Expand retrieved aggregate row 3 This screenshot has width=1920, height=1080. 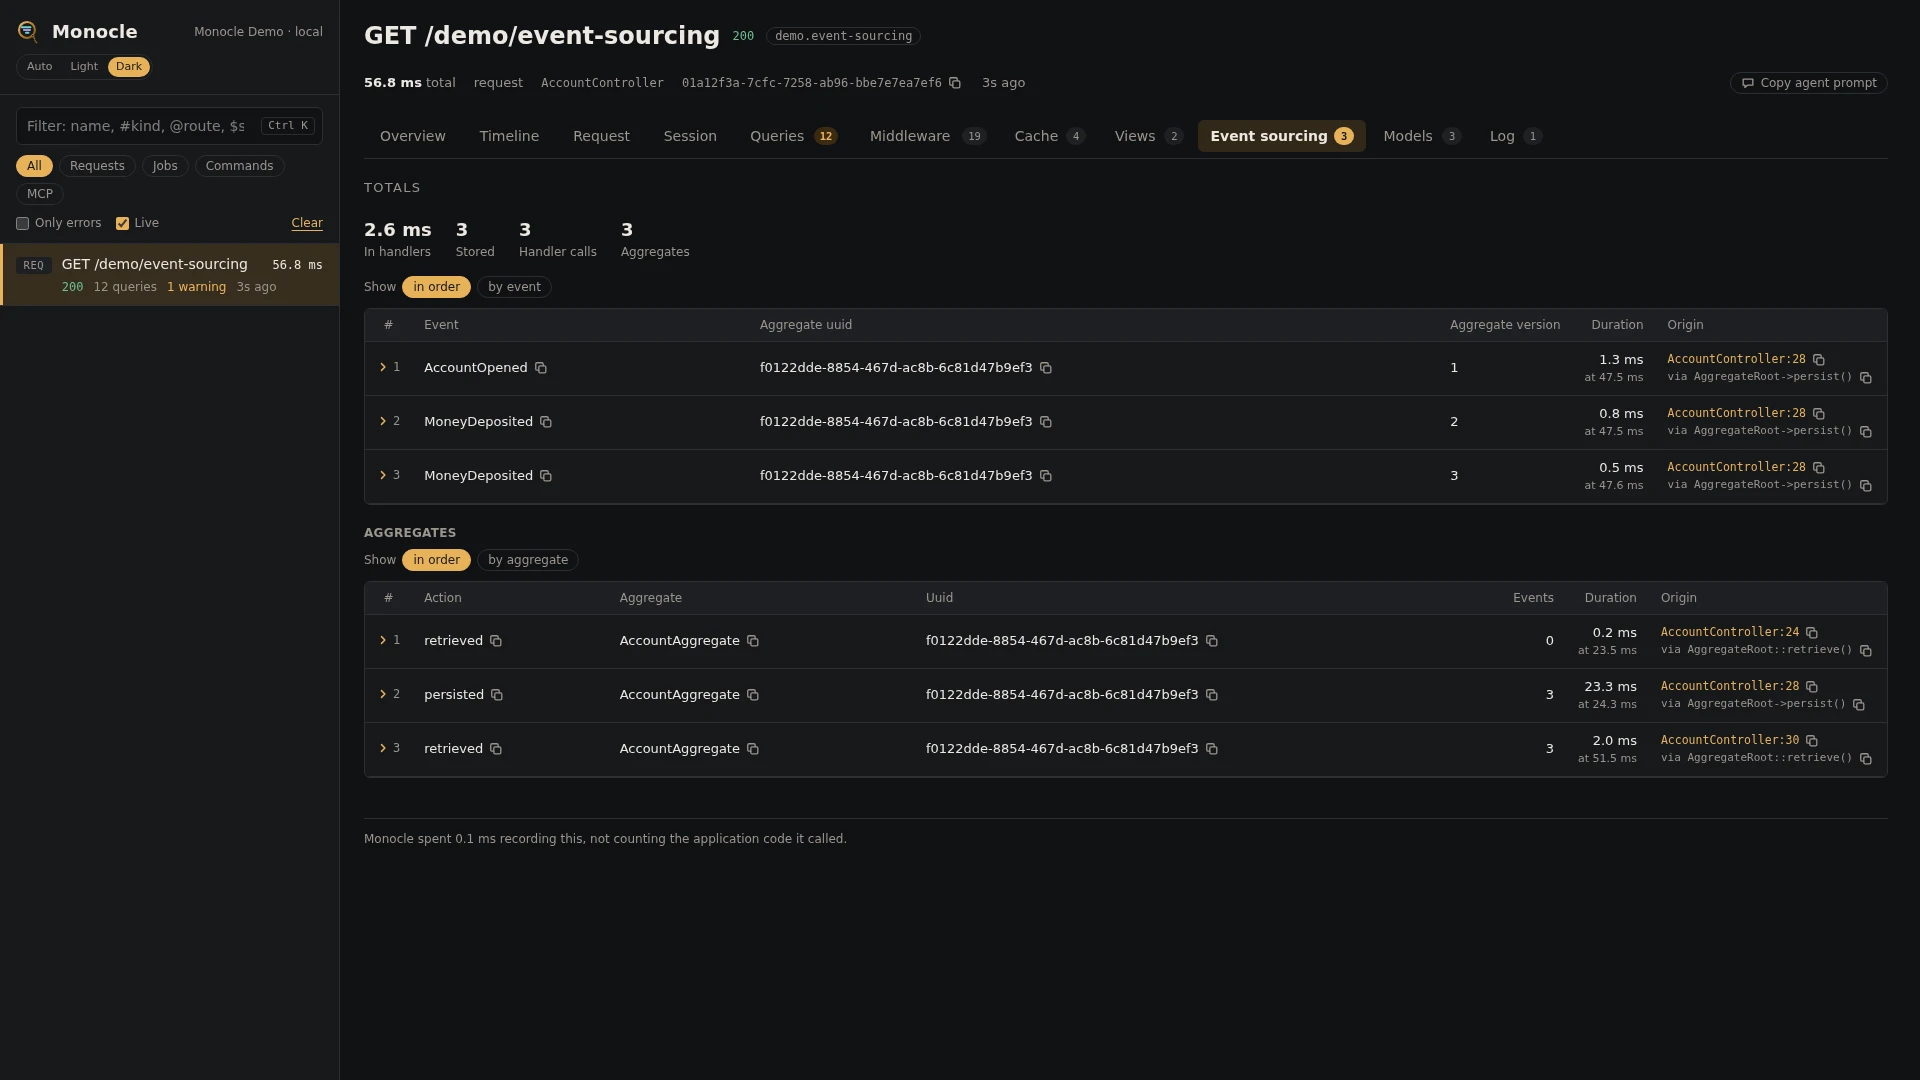point(383,749)
